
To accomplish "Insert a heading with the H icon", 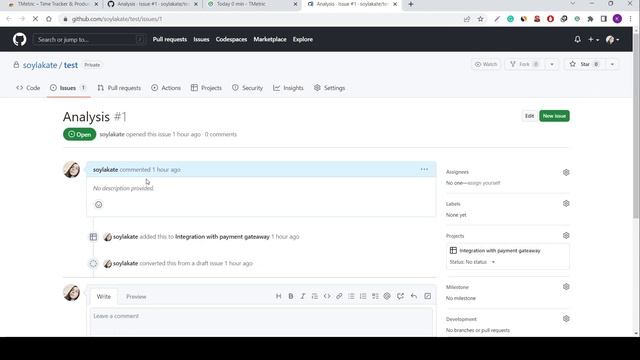I will point(278,296).
